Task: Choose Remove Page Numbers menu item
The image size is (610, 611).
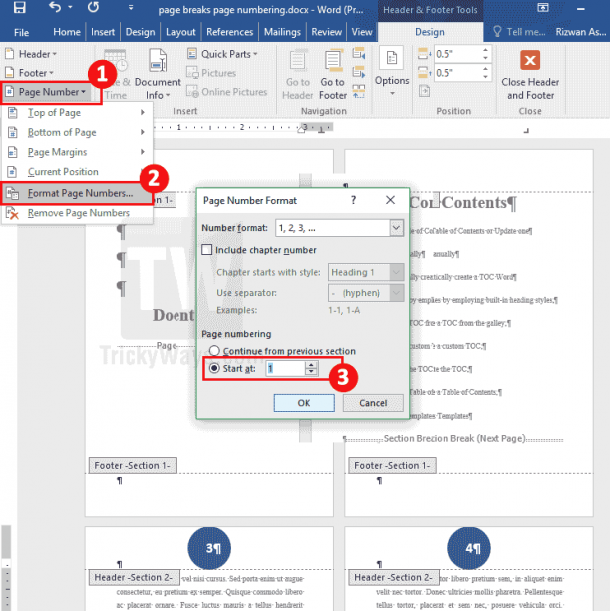Action: tap(77, 213)
